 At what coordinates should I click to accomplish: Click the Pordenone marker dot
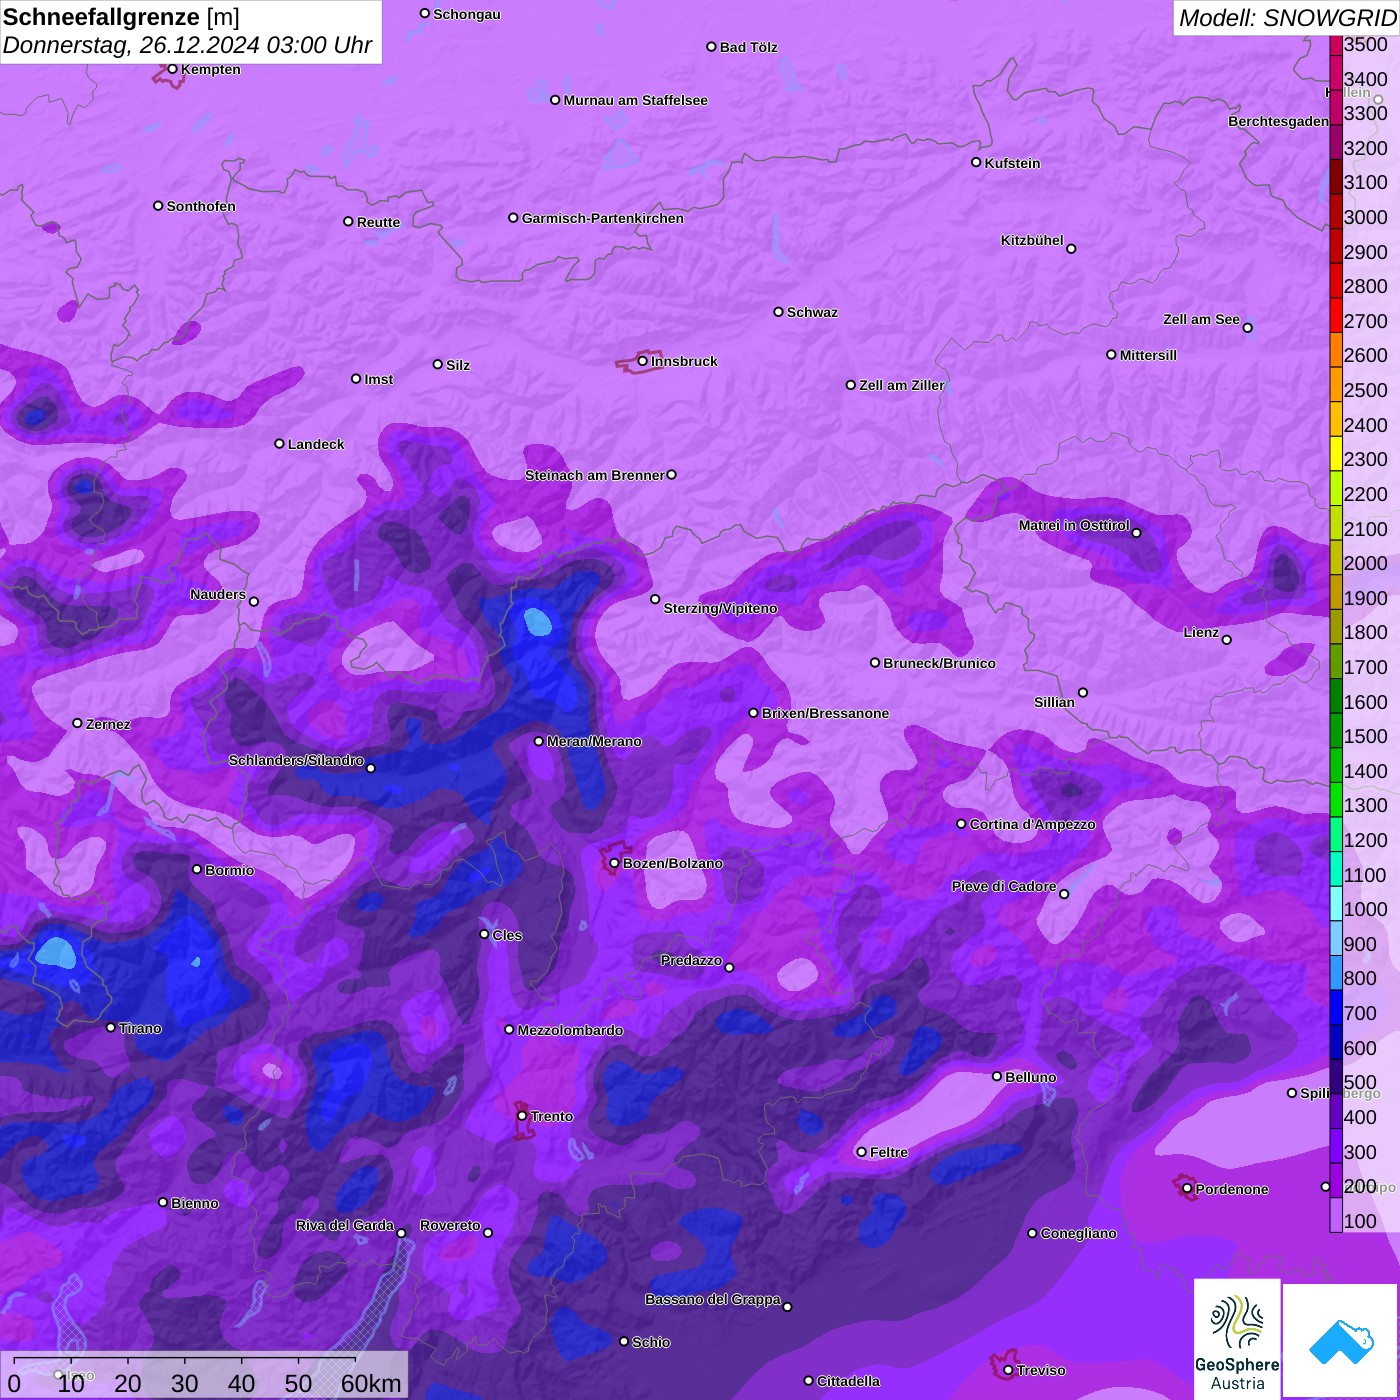pyautogui.click(x=1188, y=1189)
